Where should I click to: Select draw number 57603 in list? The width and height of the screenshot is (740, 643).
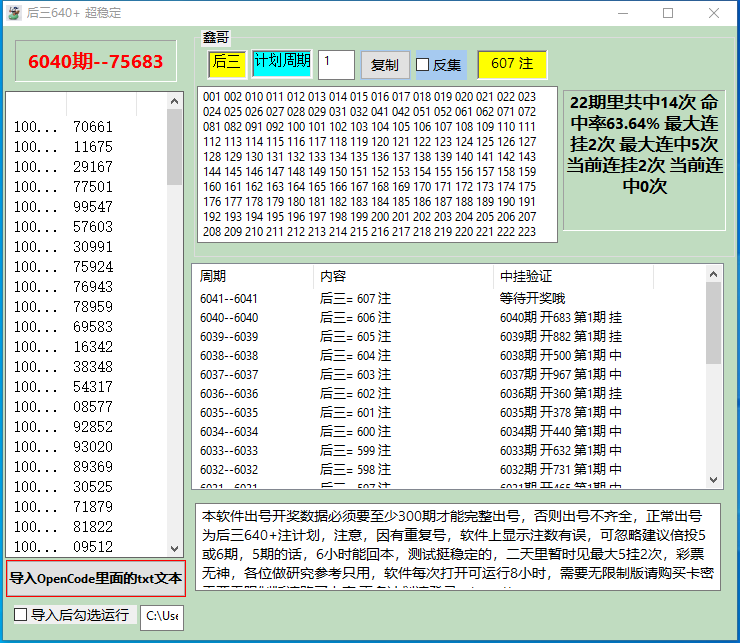93,227
